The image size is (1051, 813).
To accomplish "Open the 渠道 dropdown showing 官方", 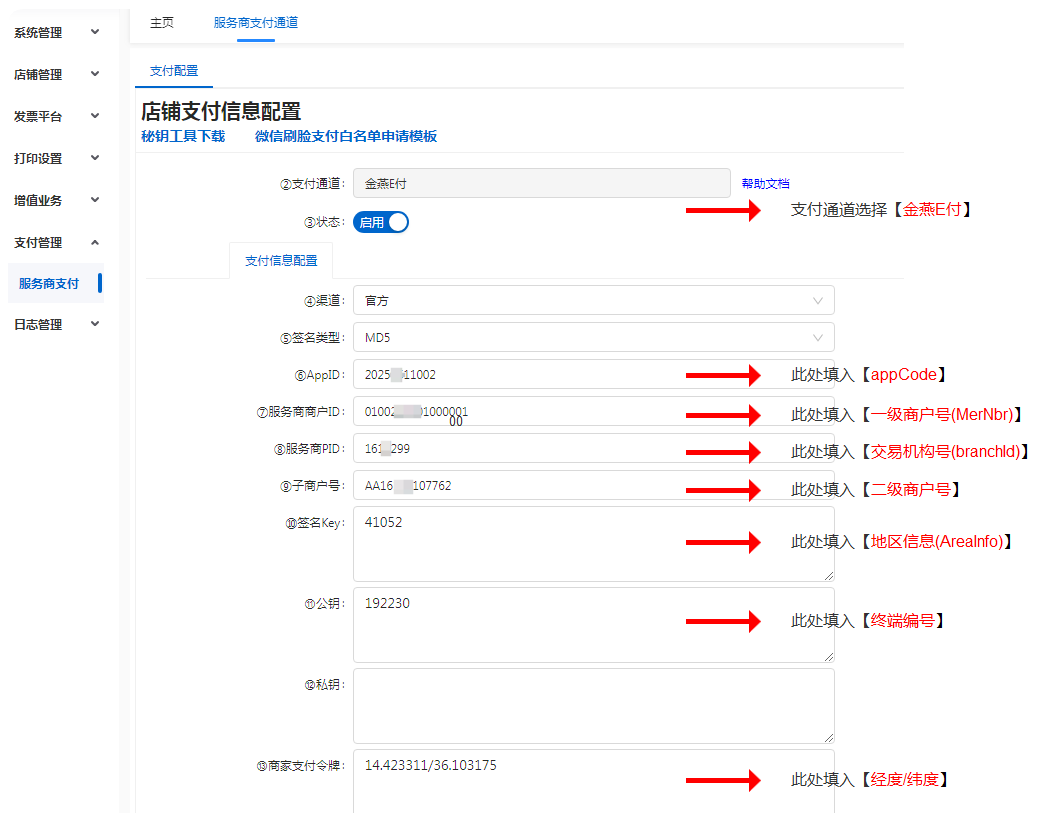I will [593, 300].
